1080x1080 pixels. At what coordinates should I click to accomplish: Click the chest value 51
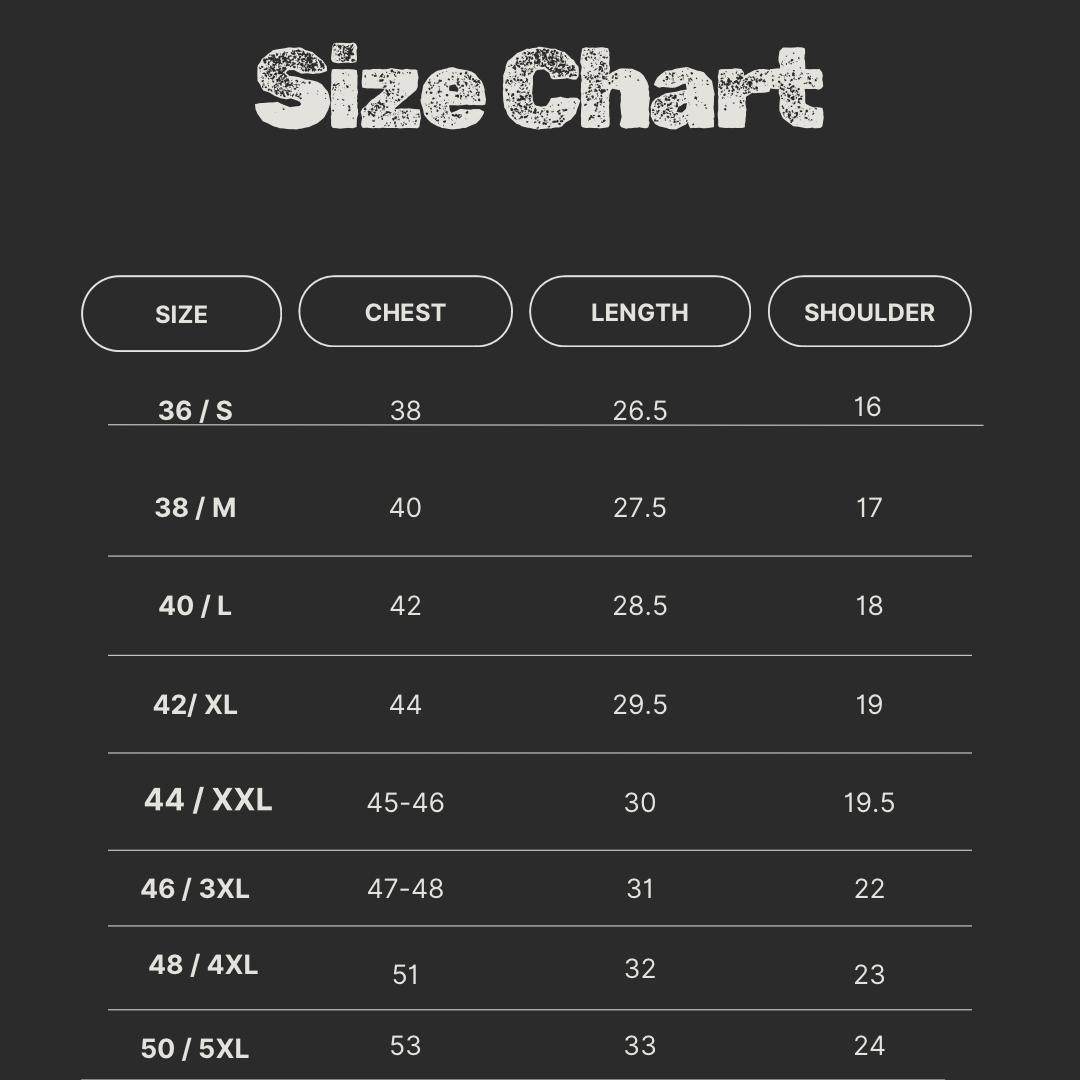[x=405, y=974]
